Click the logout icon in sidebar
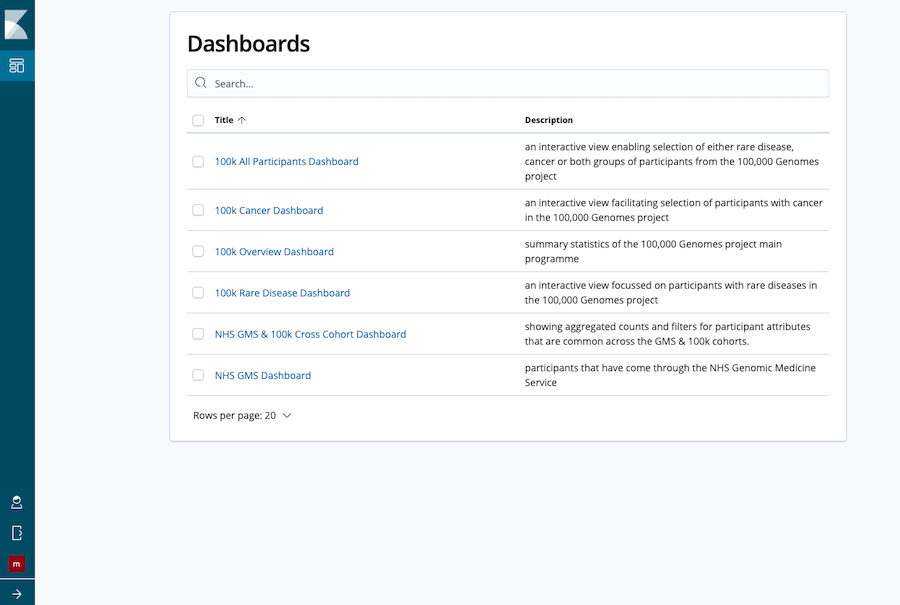The height and width of the screenshot is (605, 900). pos(17,533)
